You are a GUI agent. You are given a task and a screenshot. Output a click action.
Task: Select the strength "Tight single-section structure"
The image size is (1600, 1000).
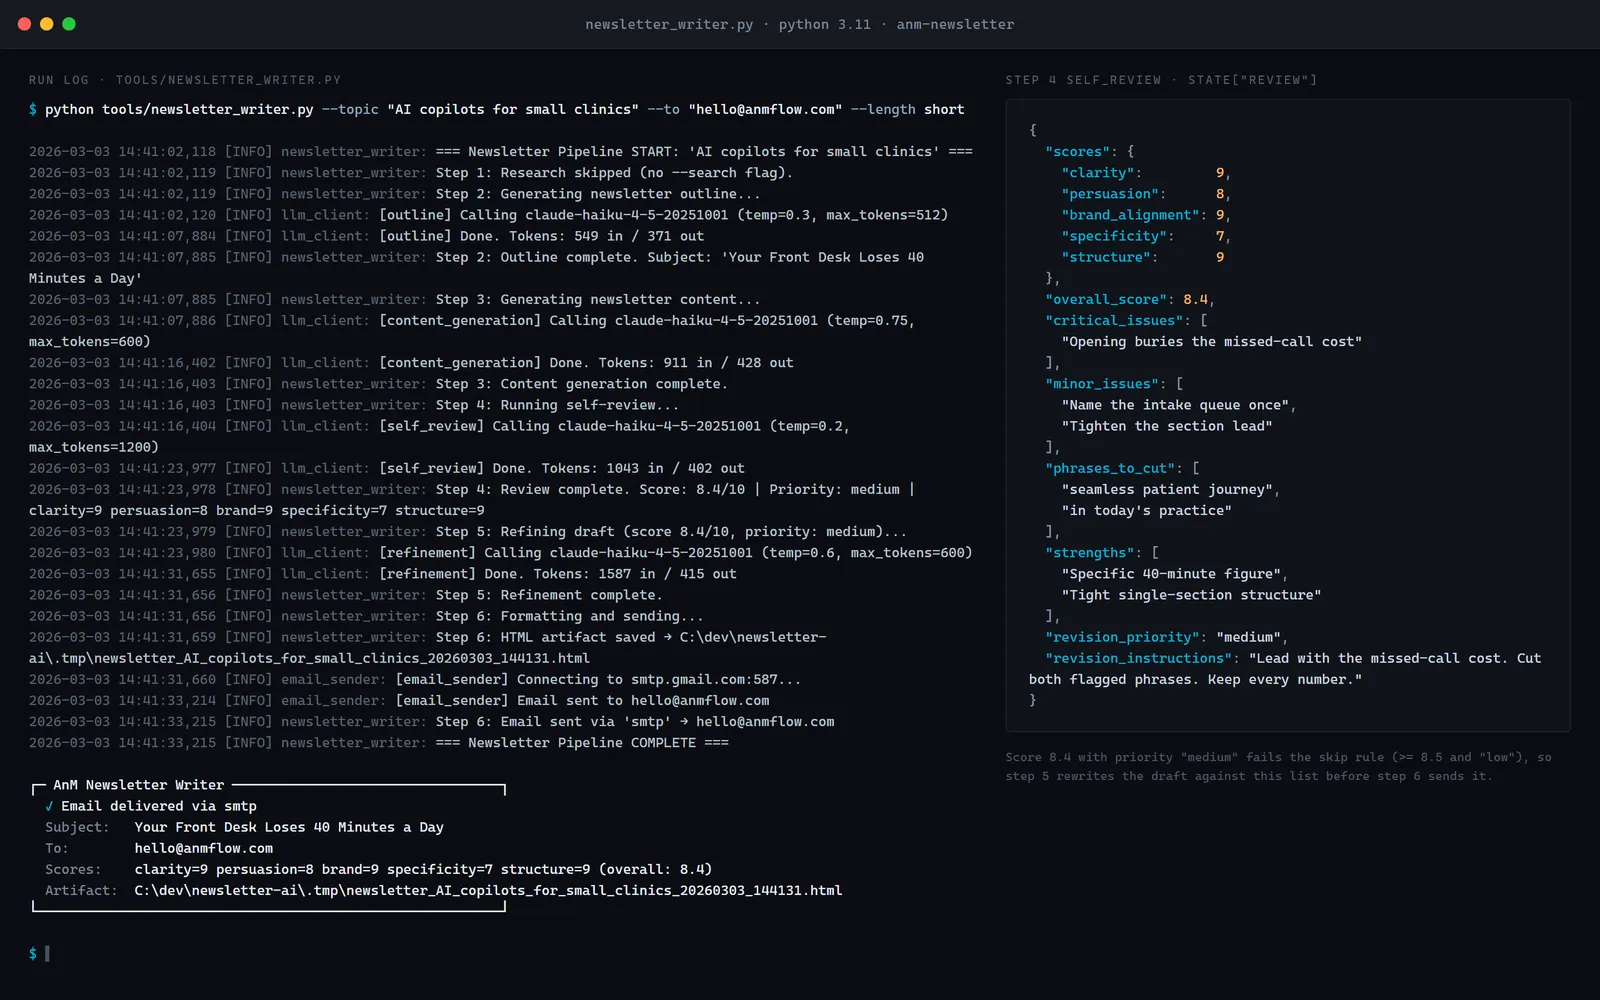1192,595
